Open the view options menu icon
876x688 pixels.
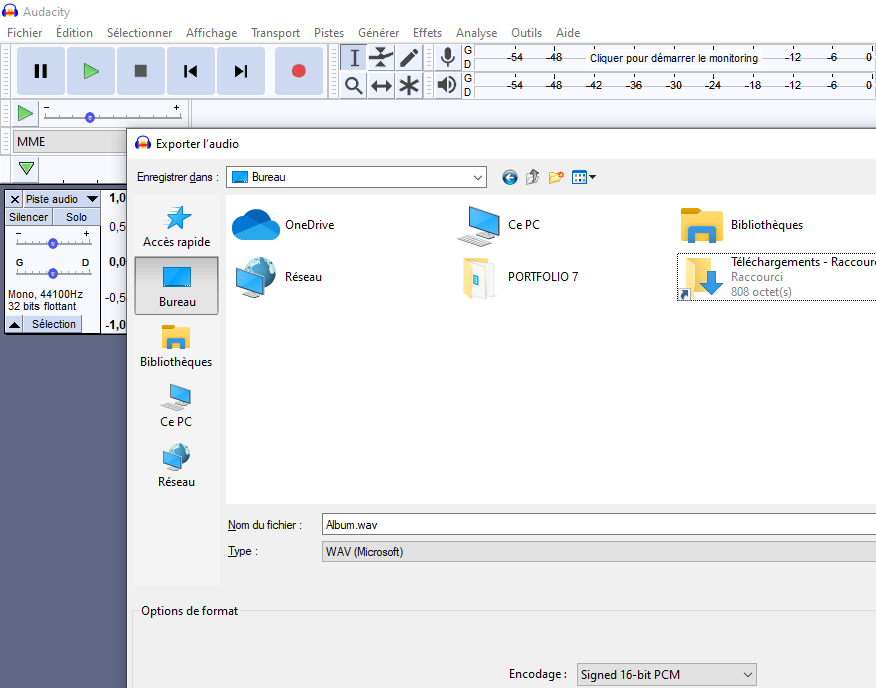point(584,178)
